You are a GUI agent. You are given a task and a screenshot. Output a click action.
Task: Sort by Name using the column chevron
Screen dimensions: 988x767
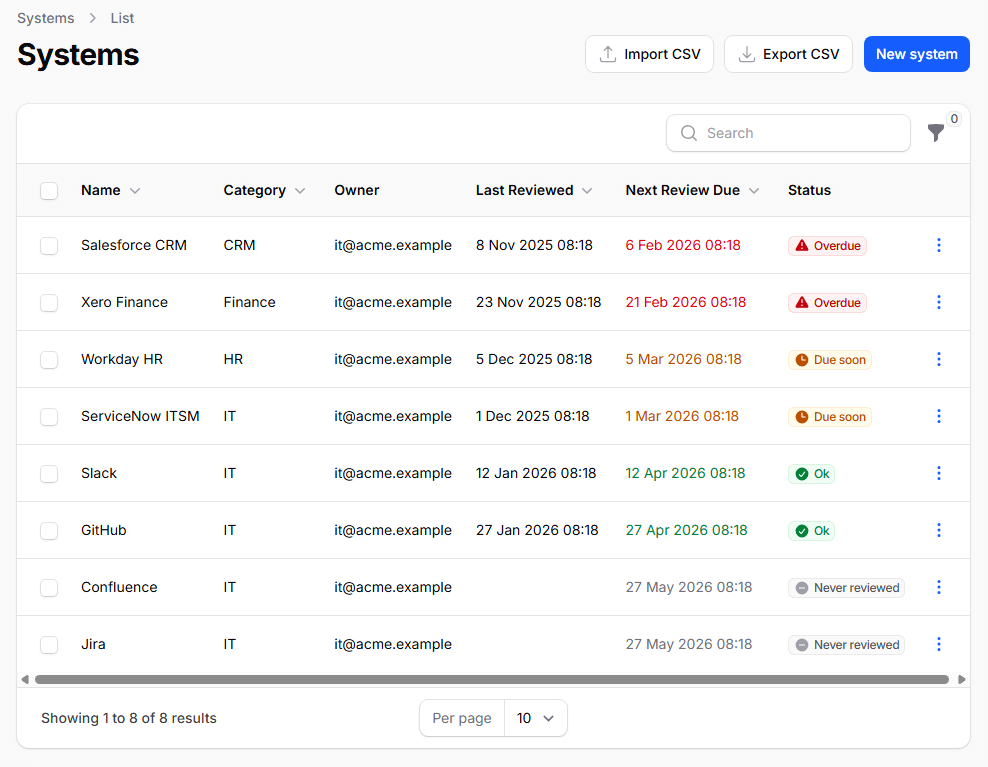point(136,190)
